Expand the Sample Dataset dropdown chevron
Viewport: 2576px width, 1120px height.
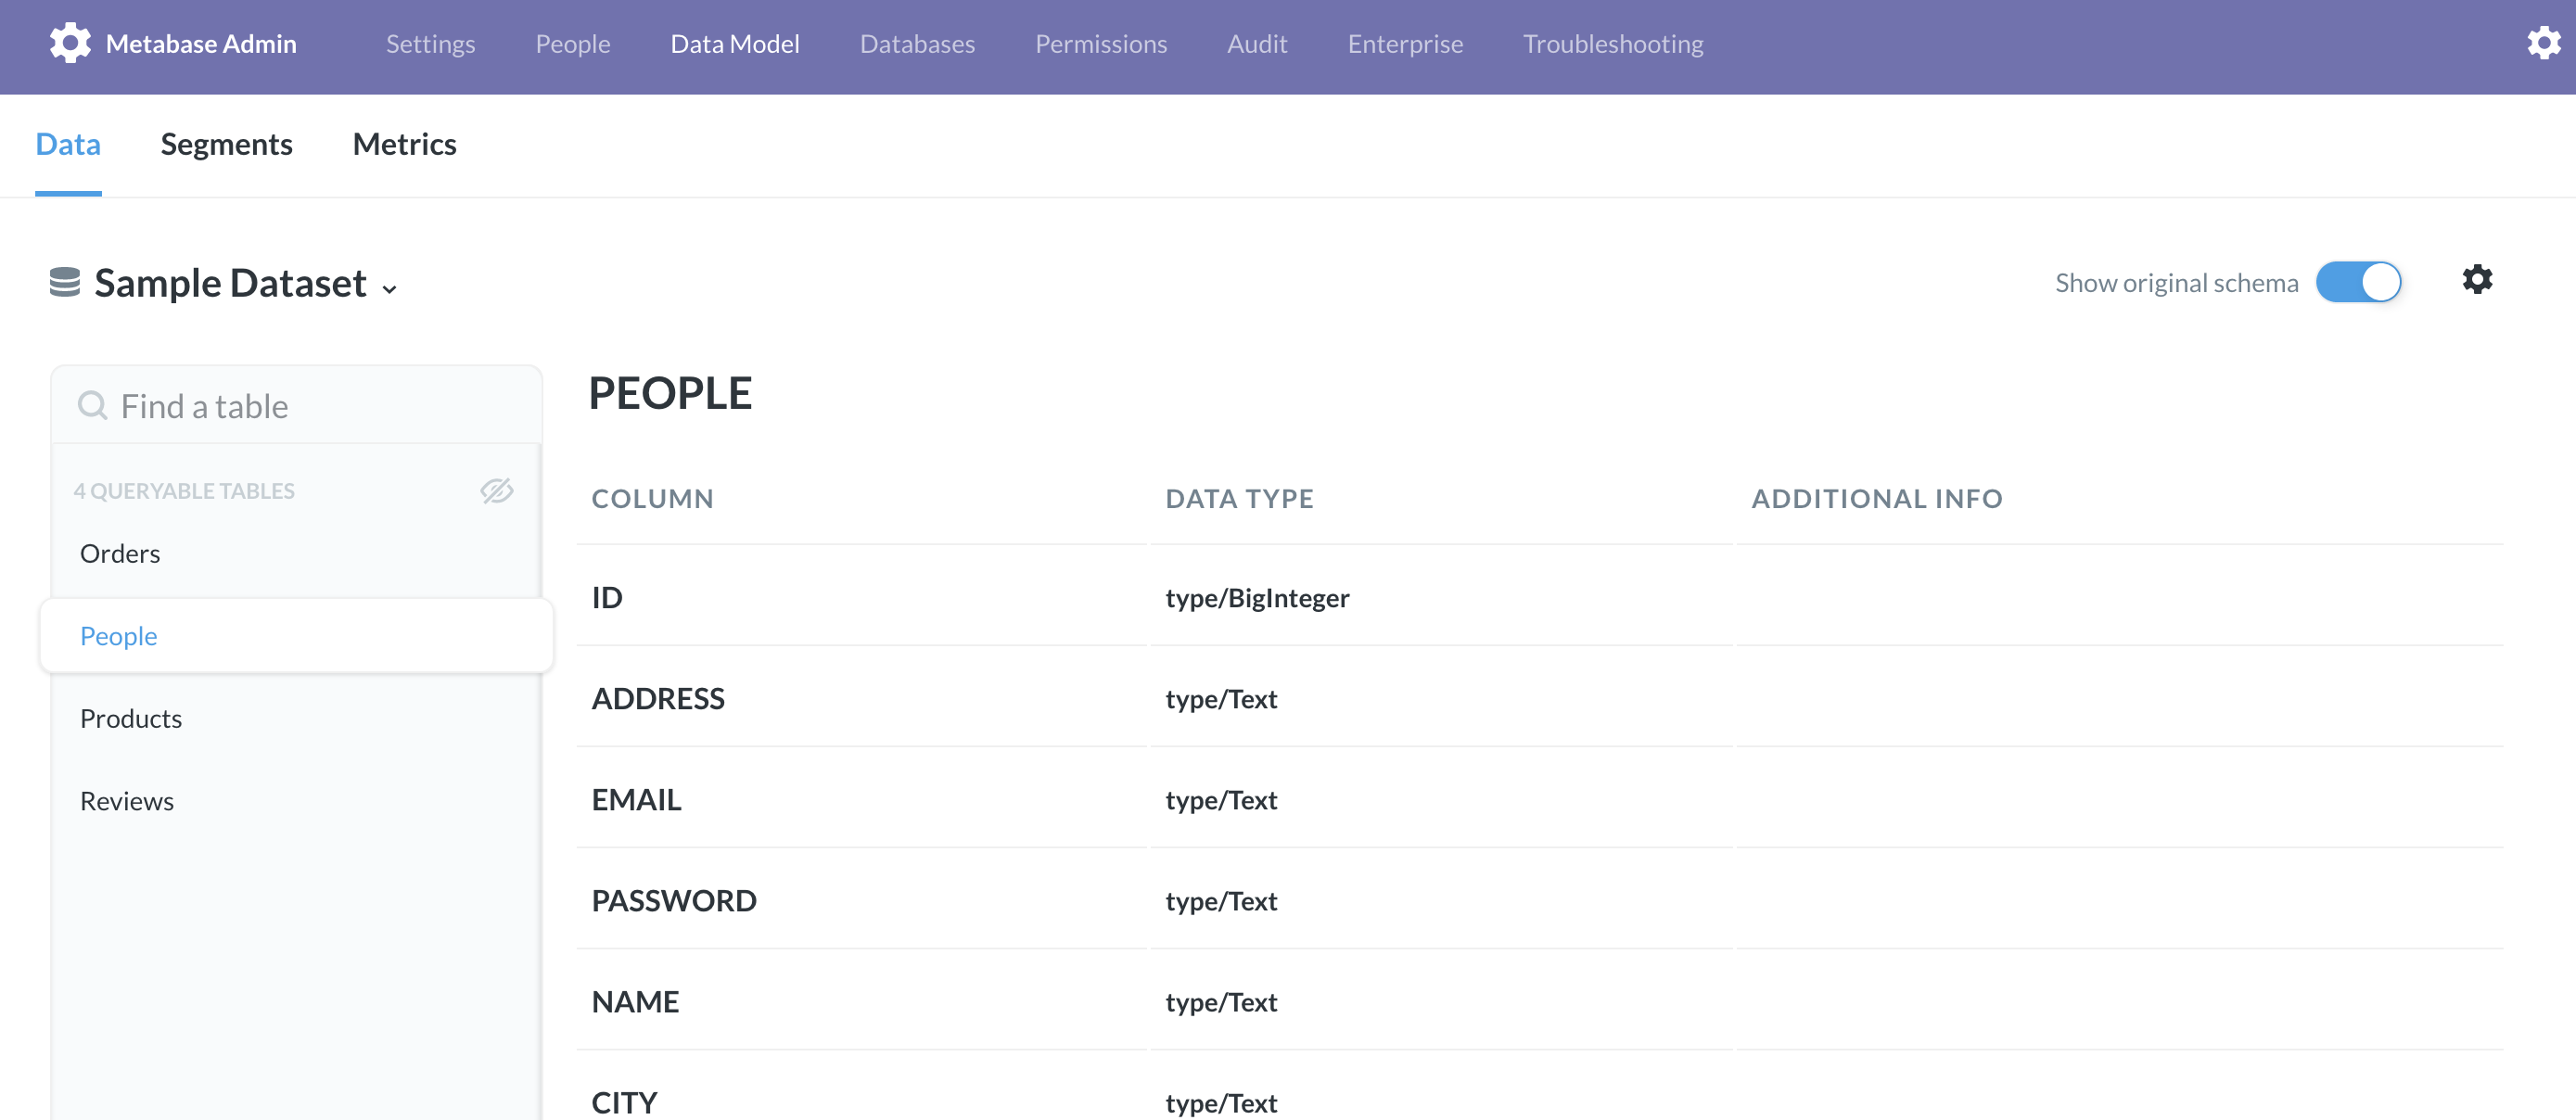tap(390, 288)
